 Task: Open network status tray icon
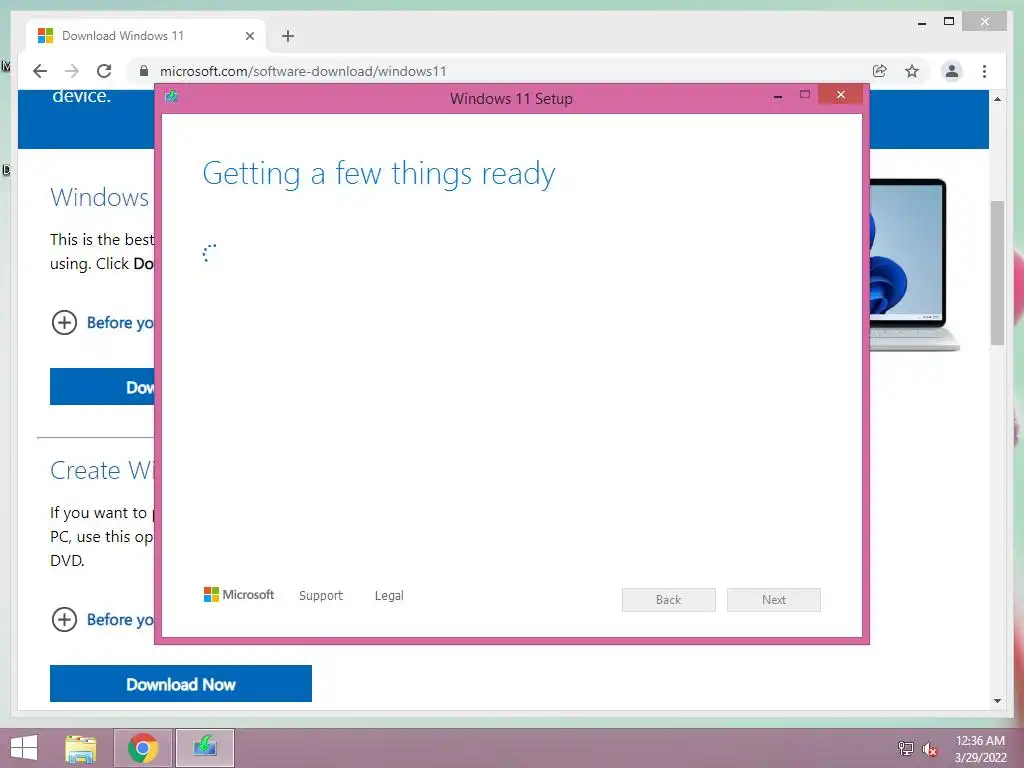click(x=906, y=748)
